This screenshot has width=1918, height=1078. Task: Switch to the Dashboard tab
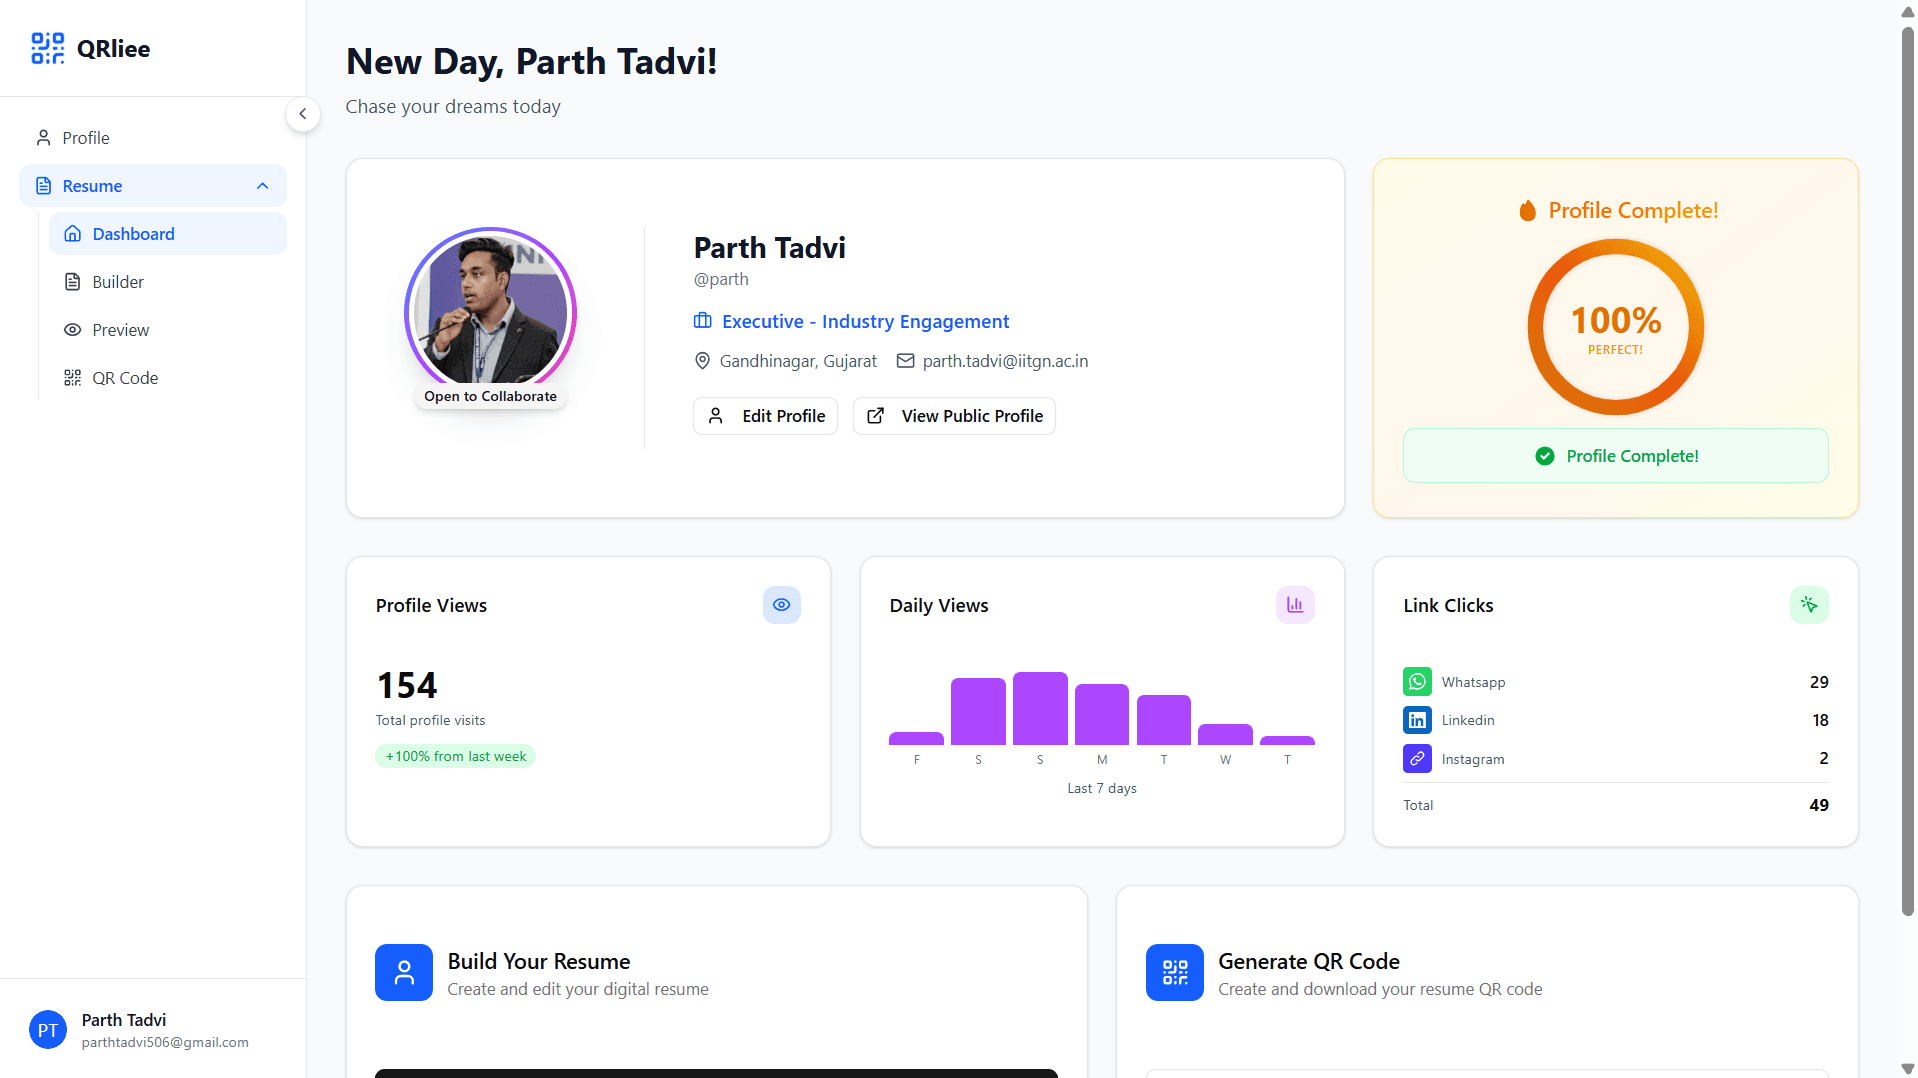(x=133, y=233)
